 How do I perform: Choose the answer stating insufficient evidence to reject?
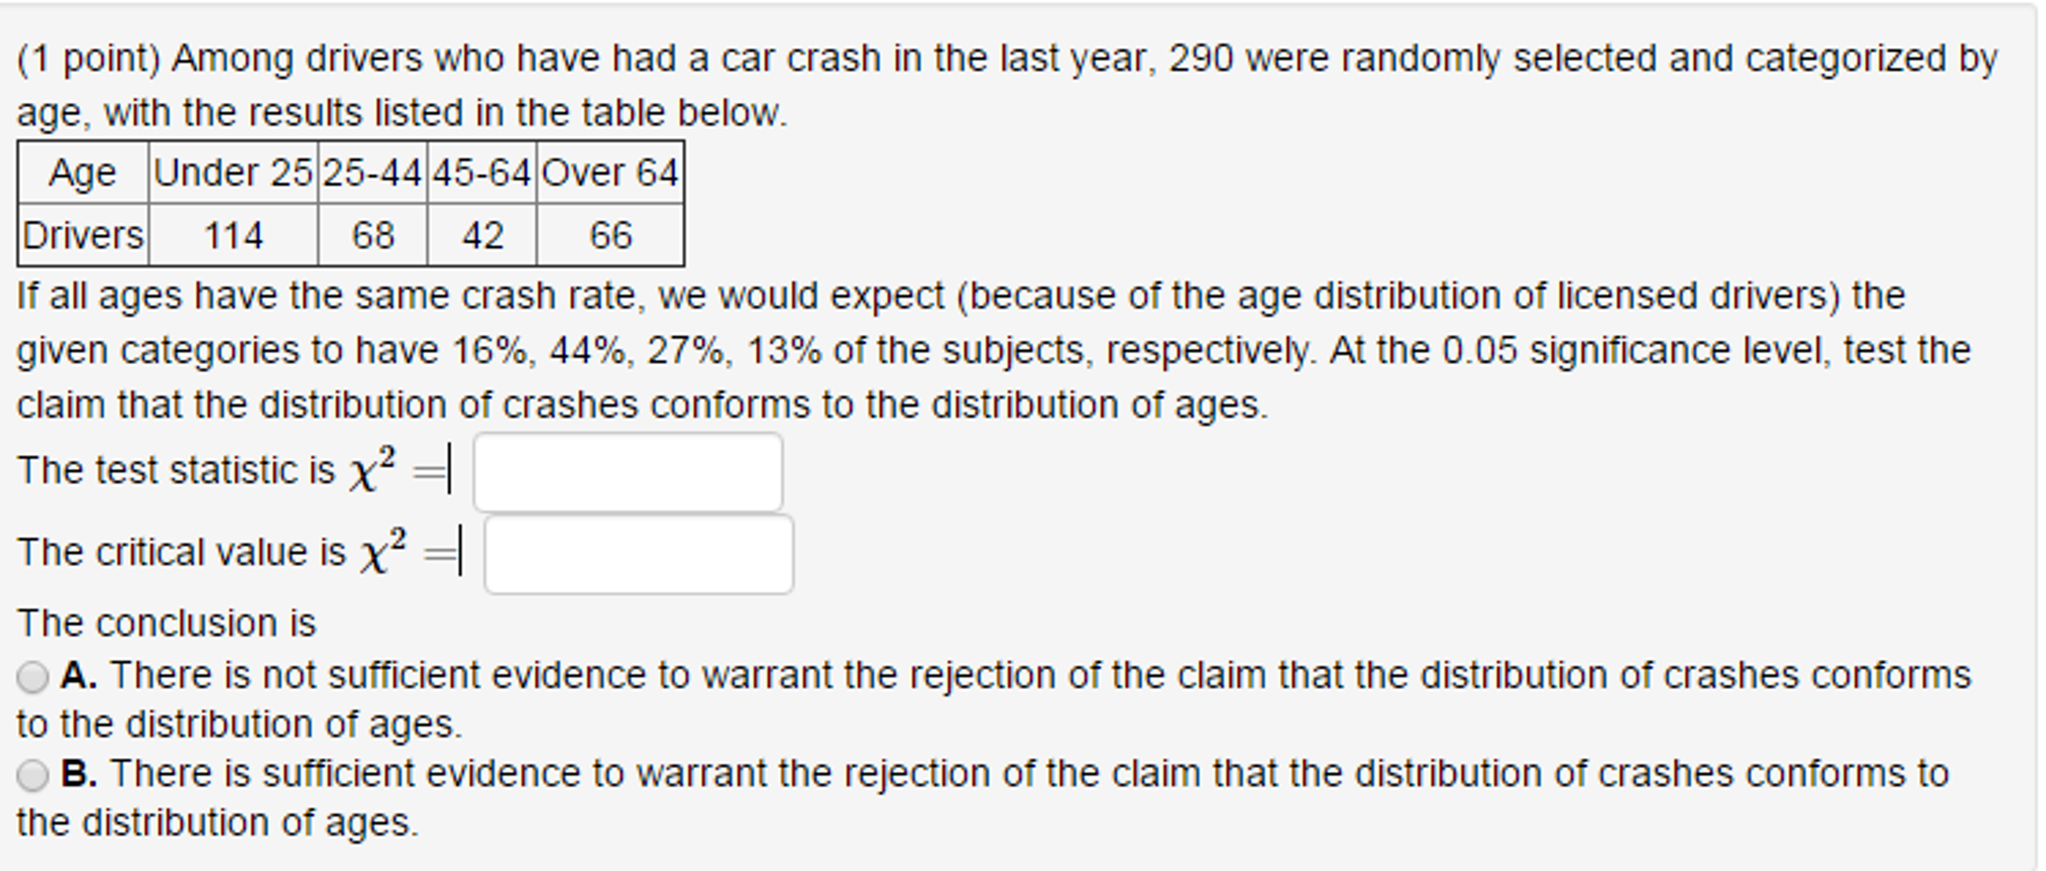(x=33, y=677)
